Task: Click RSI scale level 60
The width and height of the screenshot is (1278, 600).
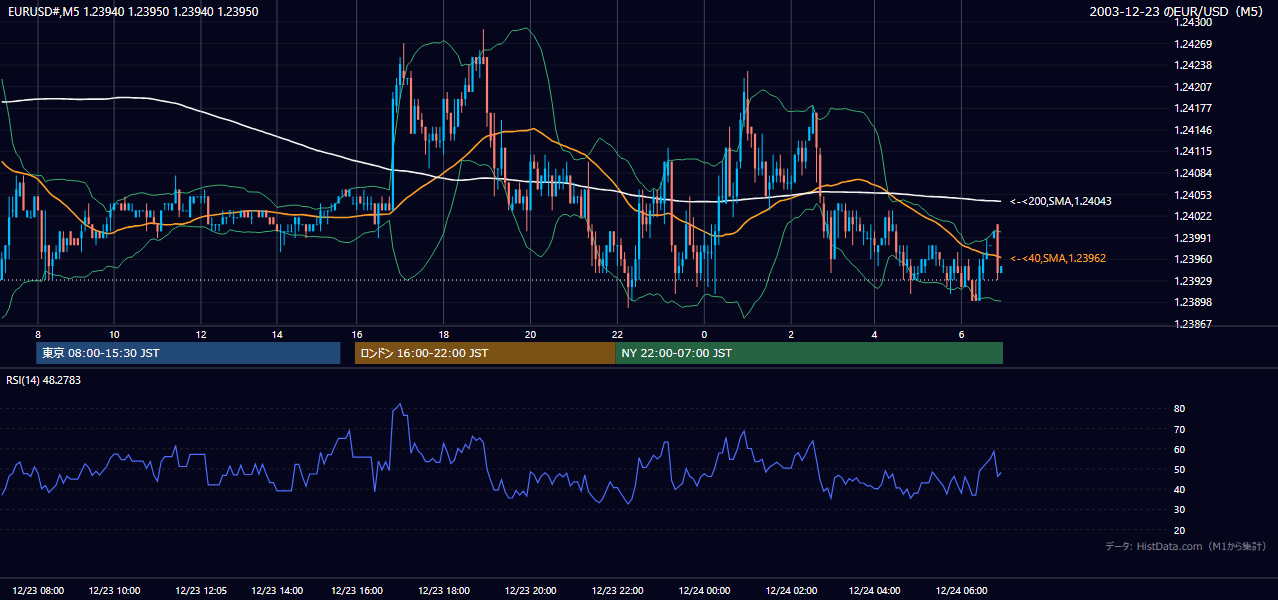Action: tap(1179, 449)
